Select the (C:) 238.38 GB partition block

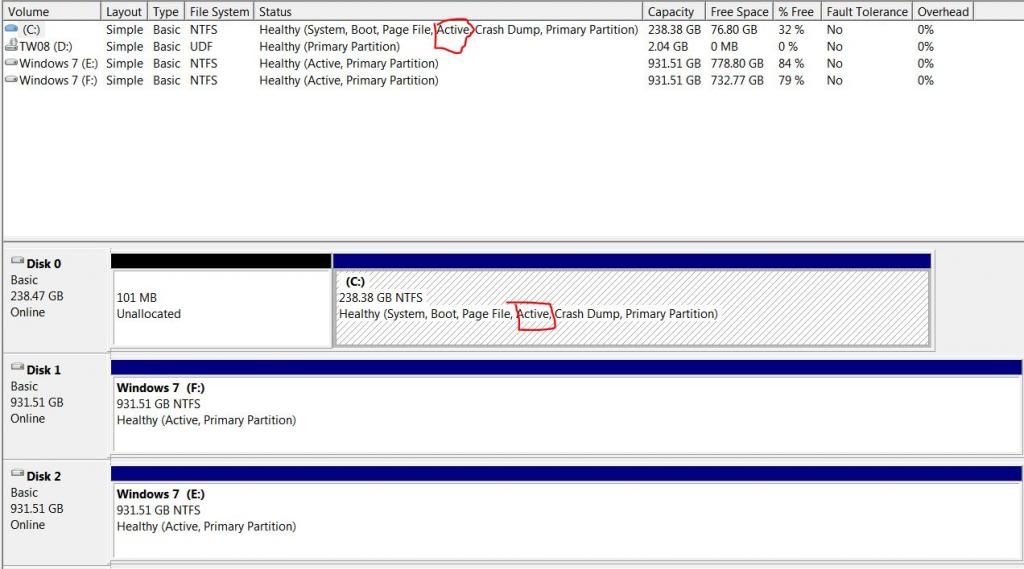click(x=631, y=307)
